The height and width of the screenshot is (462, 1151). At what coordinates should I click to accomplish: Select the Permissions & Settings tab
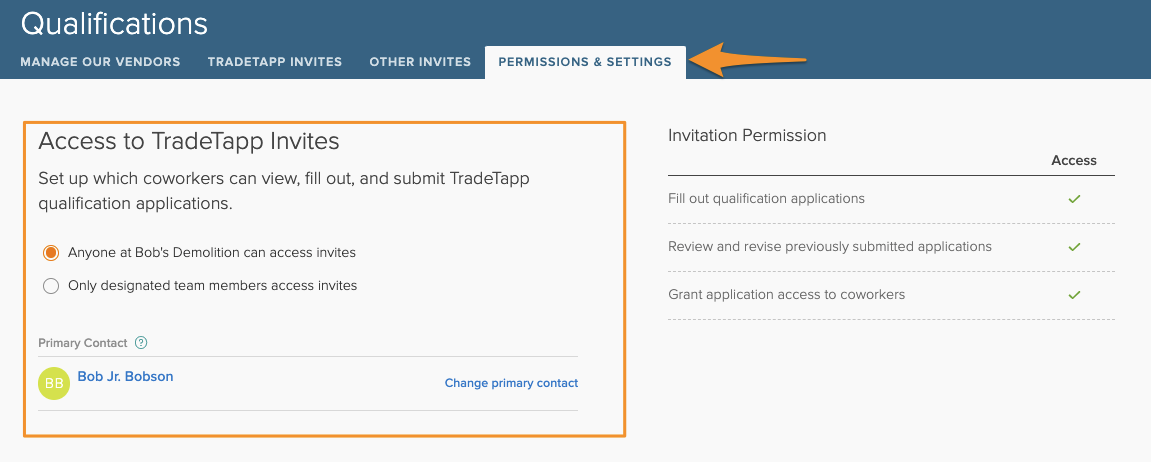[585, 62]
